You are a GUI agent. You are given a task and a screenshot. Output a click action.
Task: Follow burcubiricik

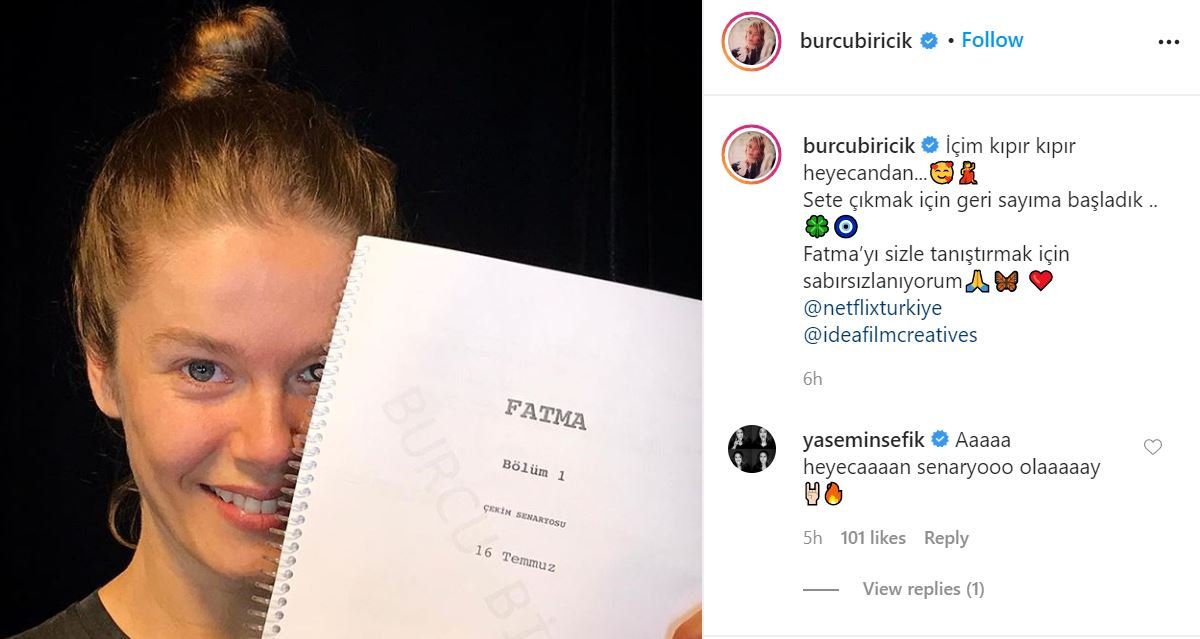pyautogui.click(x=992, y=40)
